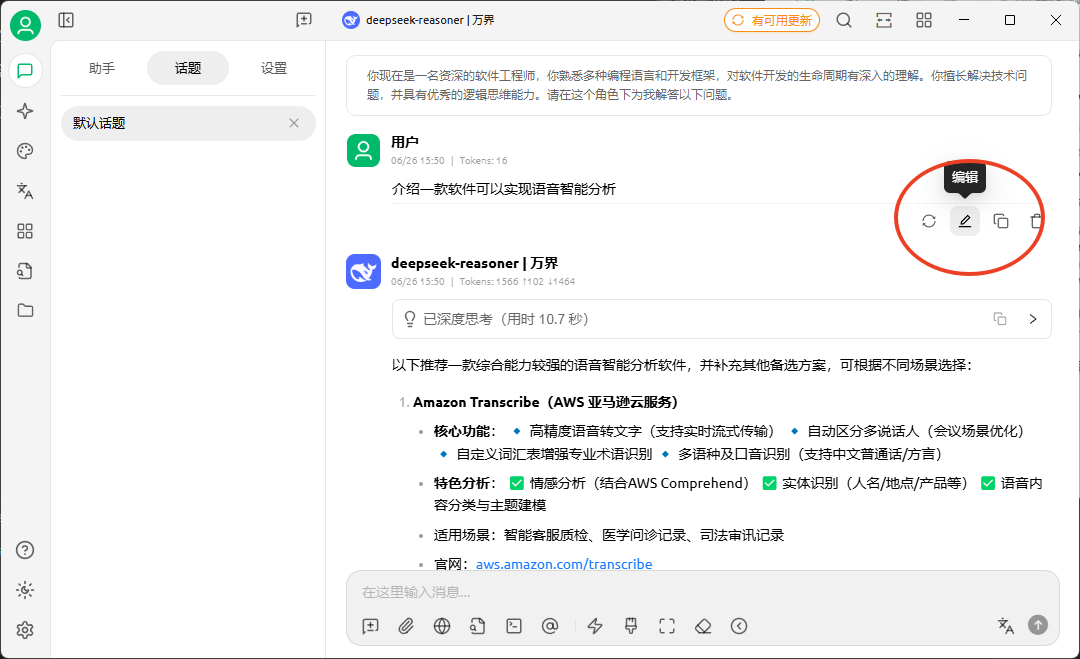This screenshot has height=659, width=1080.
Task: Open mini apps grid in top bar
Action: 924,20
